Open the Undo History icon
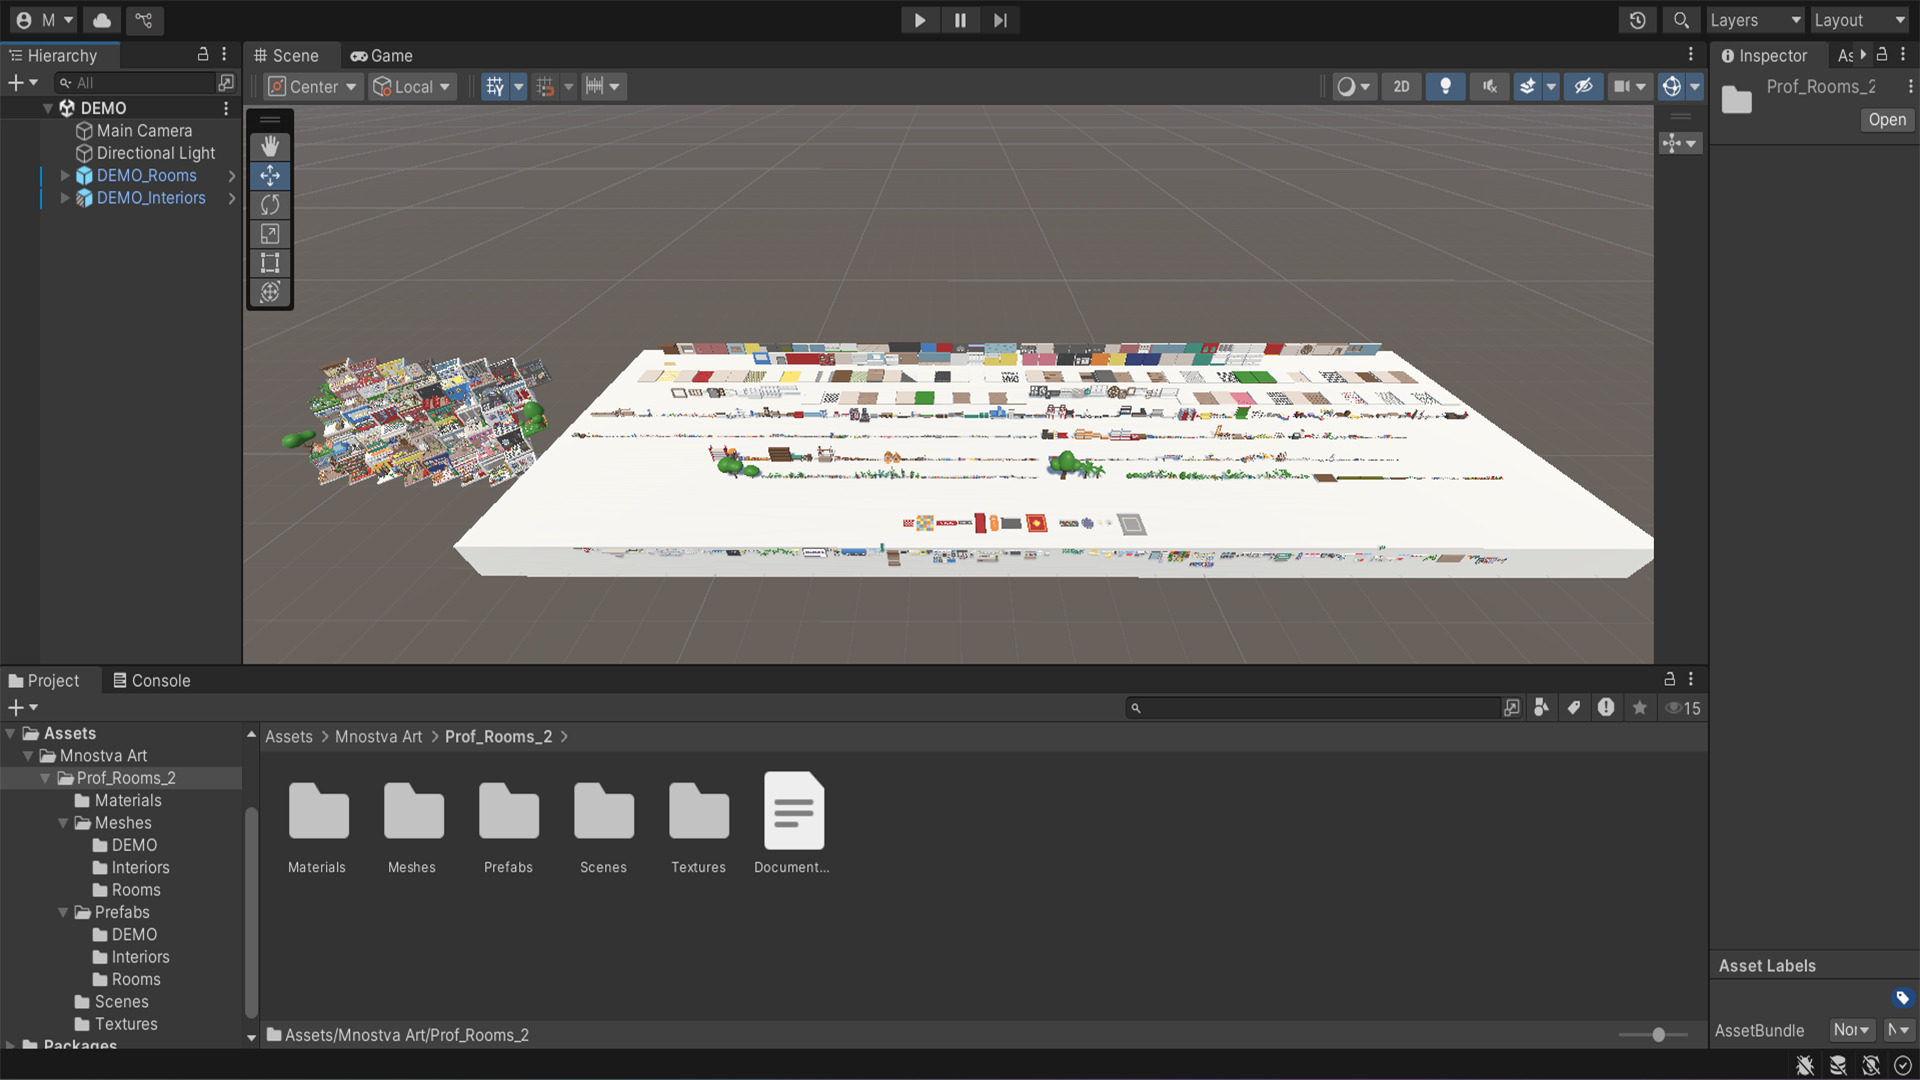This screenshot has height=1080, width=1920. (x=1637, y=20)
